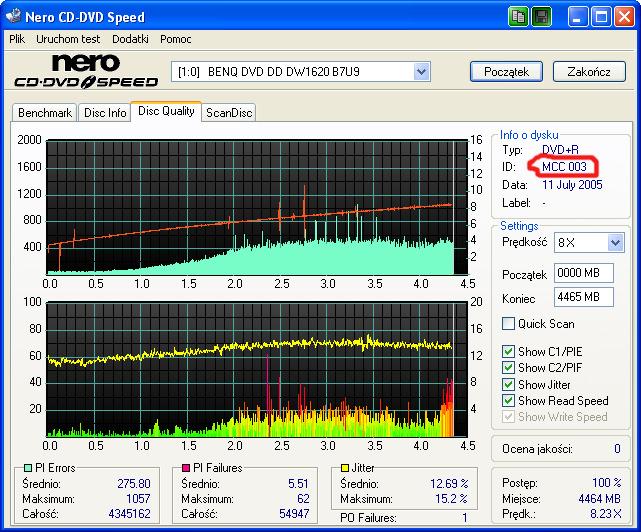
Task: Click the Nero app icon in title bar
Action: tap(13, 16)
